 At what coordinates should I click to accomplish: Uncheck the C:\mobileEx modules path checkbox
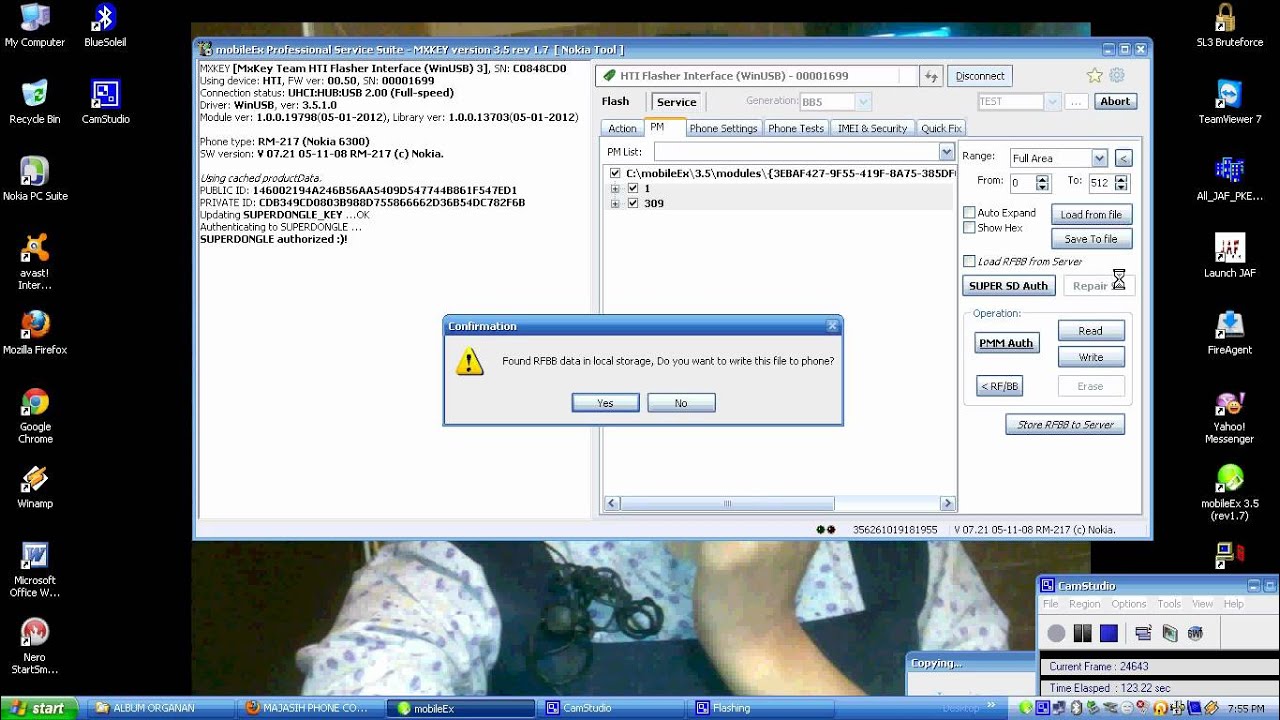point(615,173)
